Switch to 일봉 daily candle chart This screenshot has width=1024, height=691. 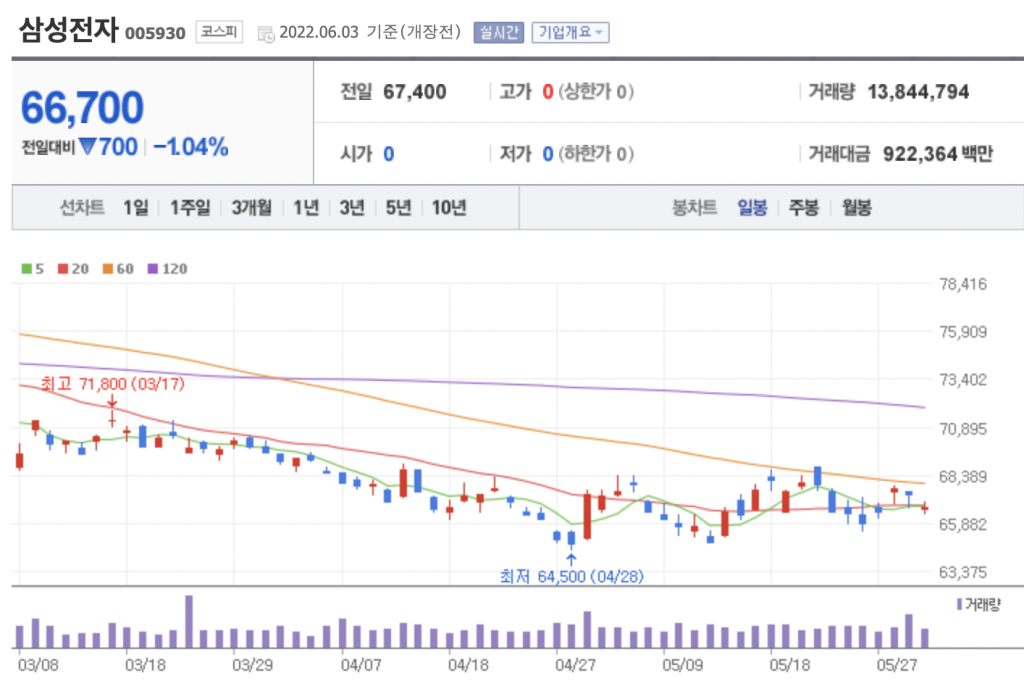(752, 208)
